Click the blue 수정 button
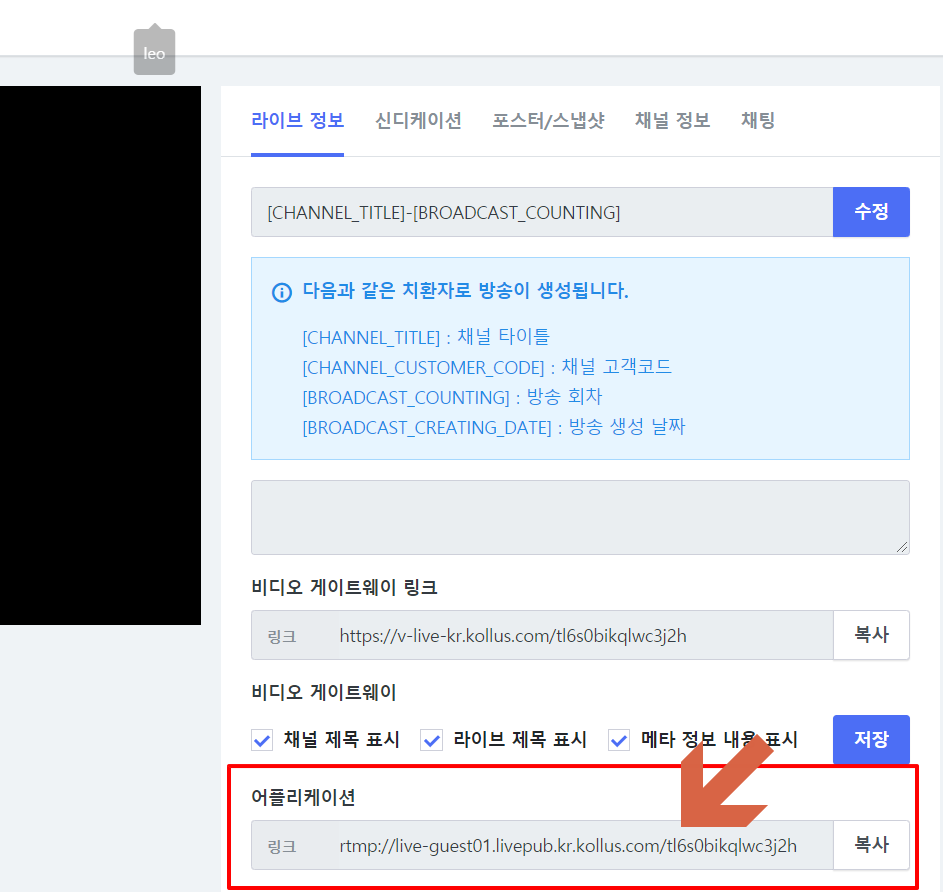The image size is (943, 892). [x=871, y=212]
